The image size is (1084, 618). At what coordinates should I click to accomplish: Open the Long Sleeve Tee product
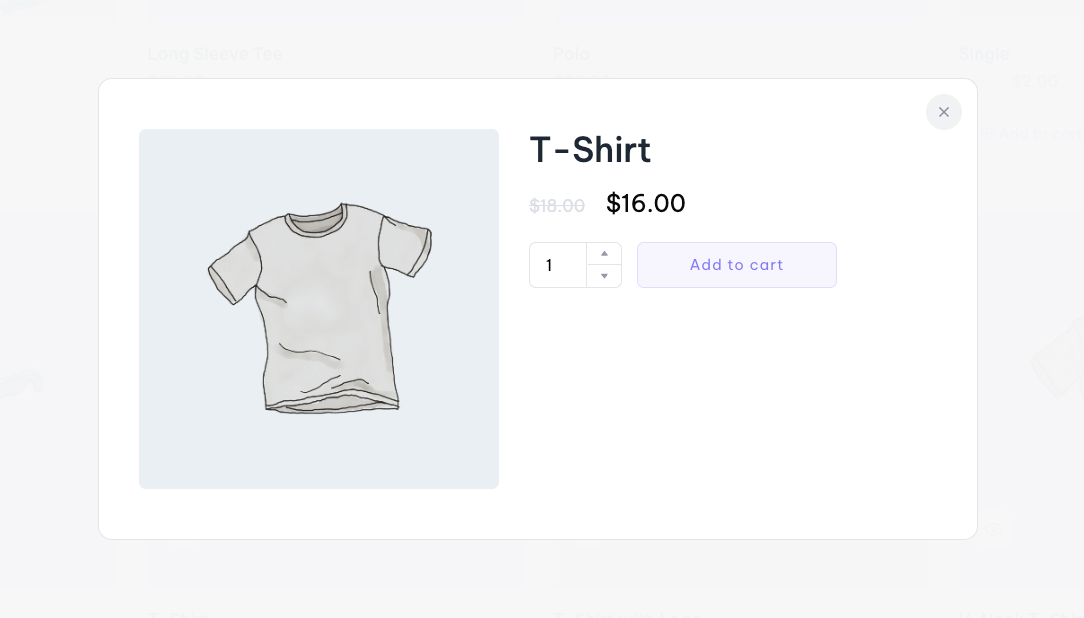pos(215,54)
